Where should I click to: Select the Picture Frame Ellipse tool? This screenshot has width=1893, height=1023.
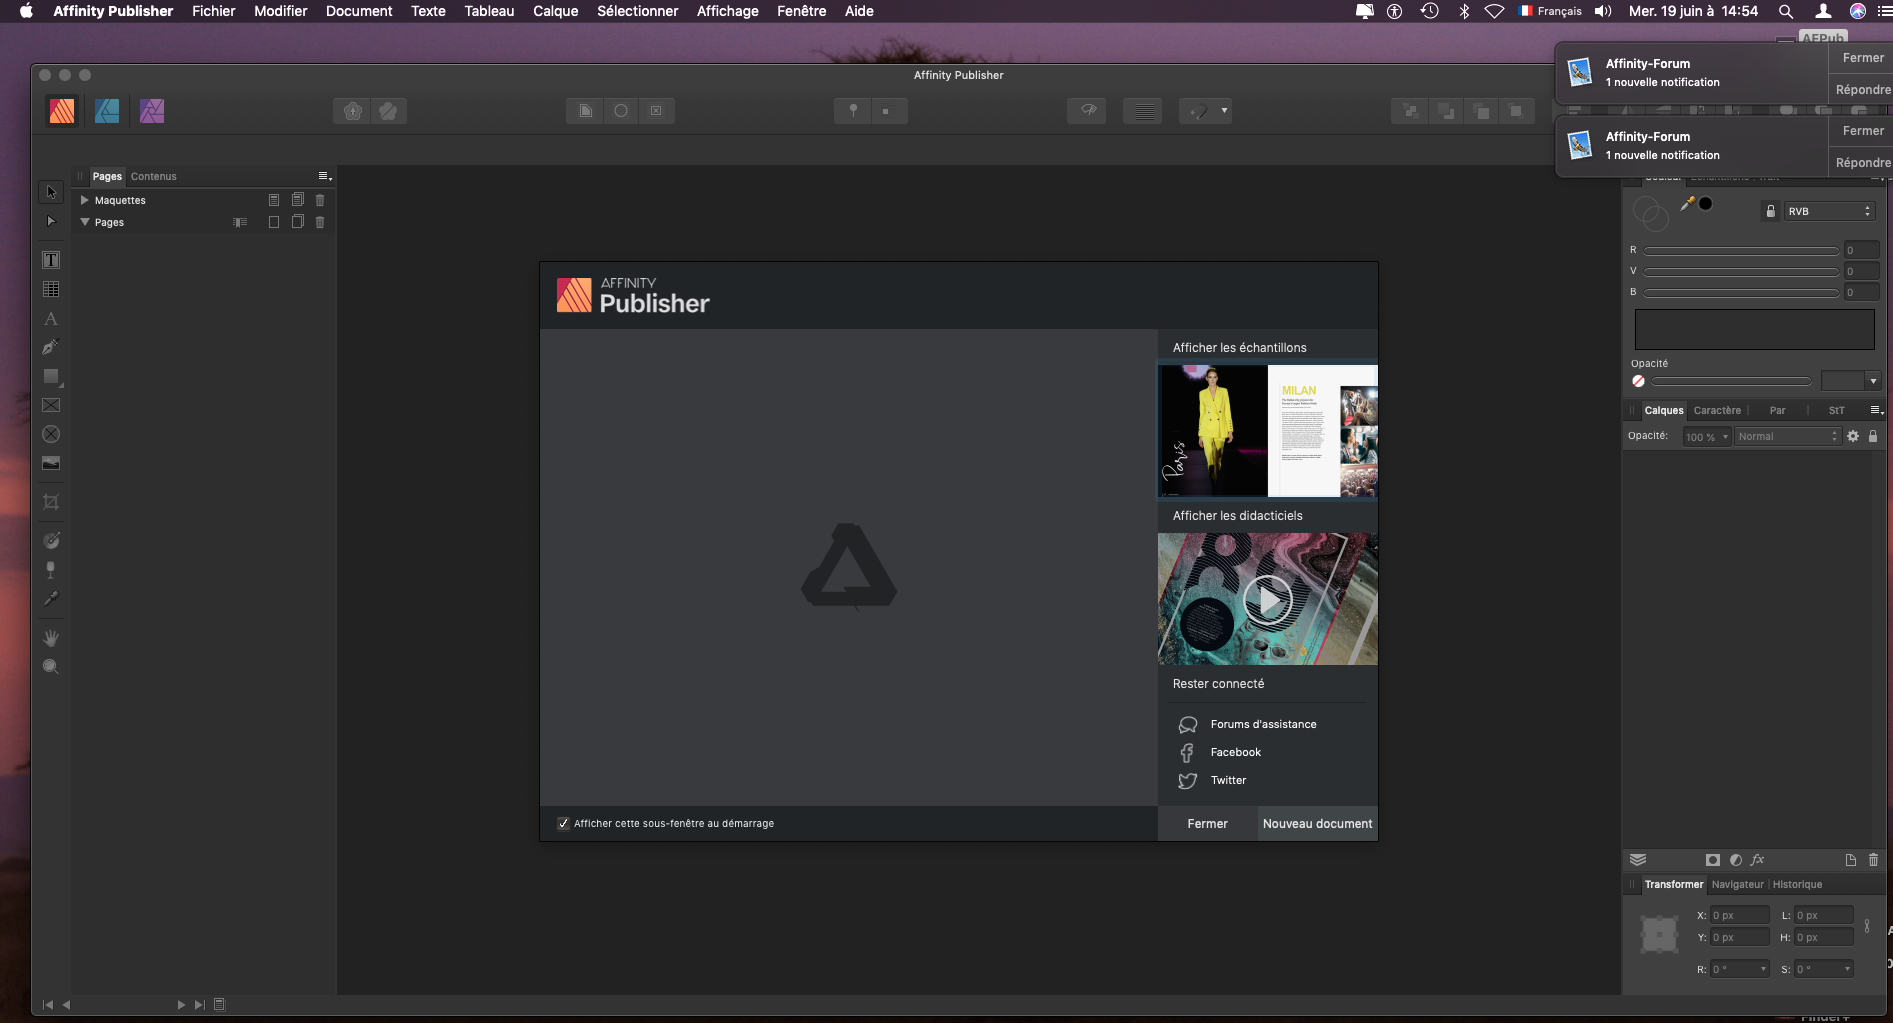[x=51, y=434]
